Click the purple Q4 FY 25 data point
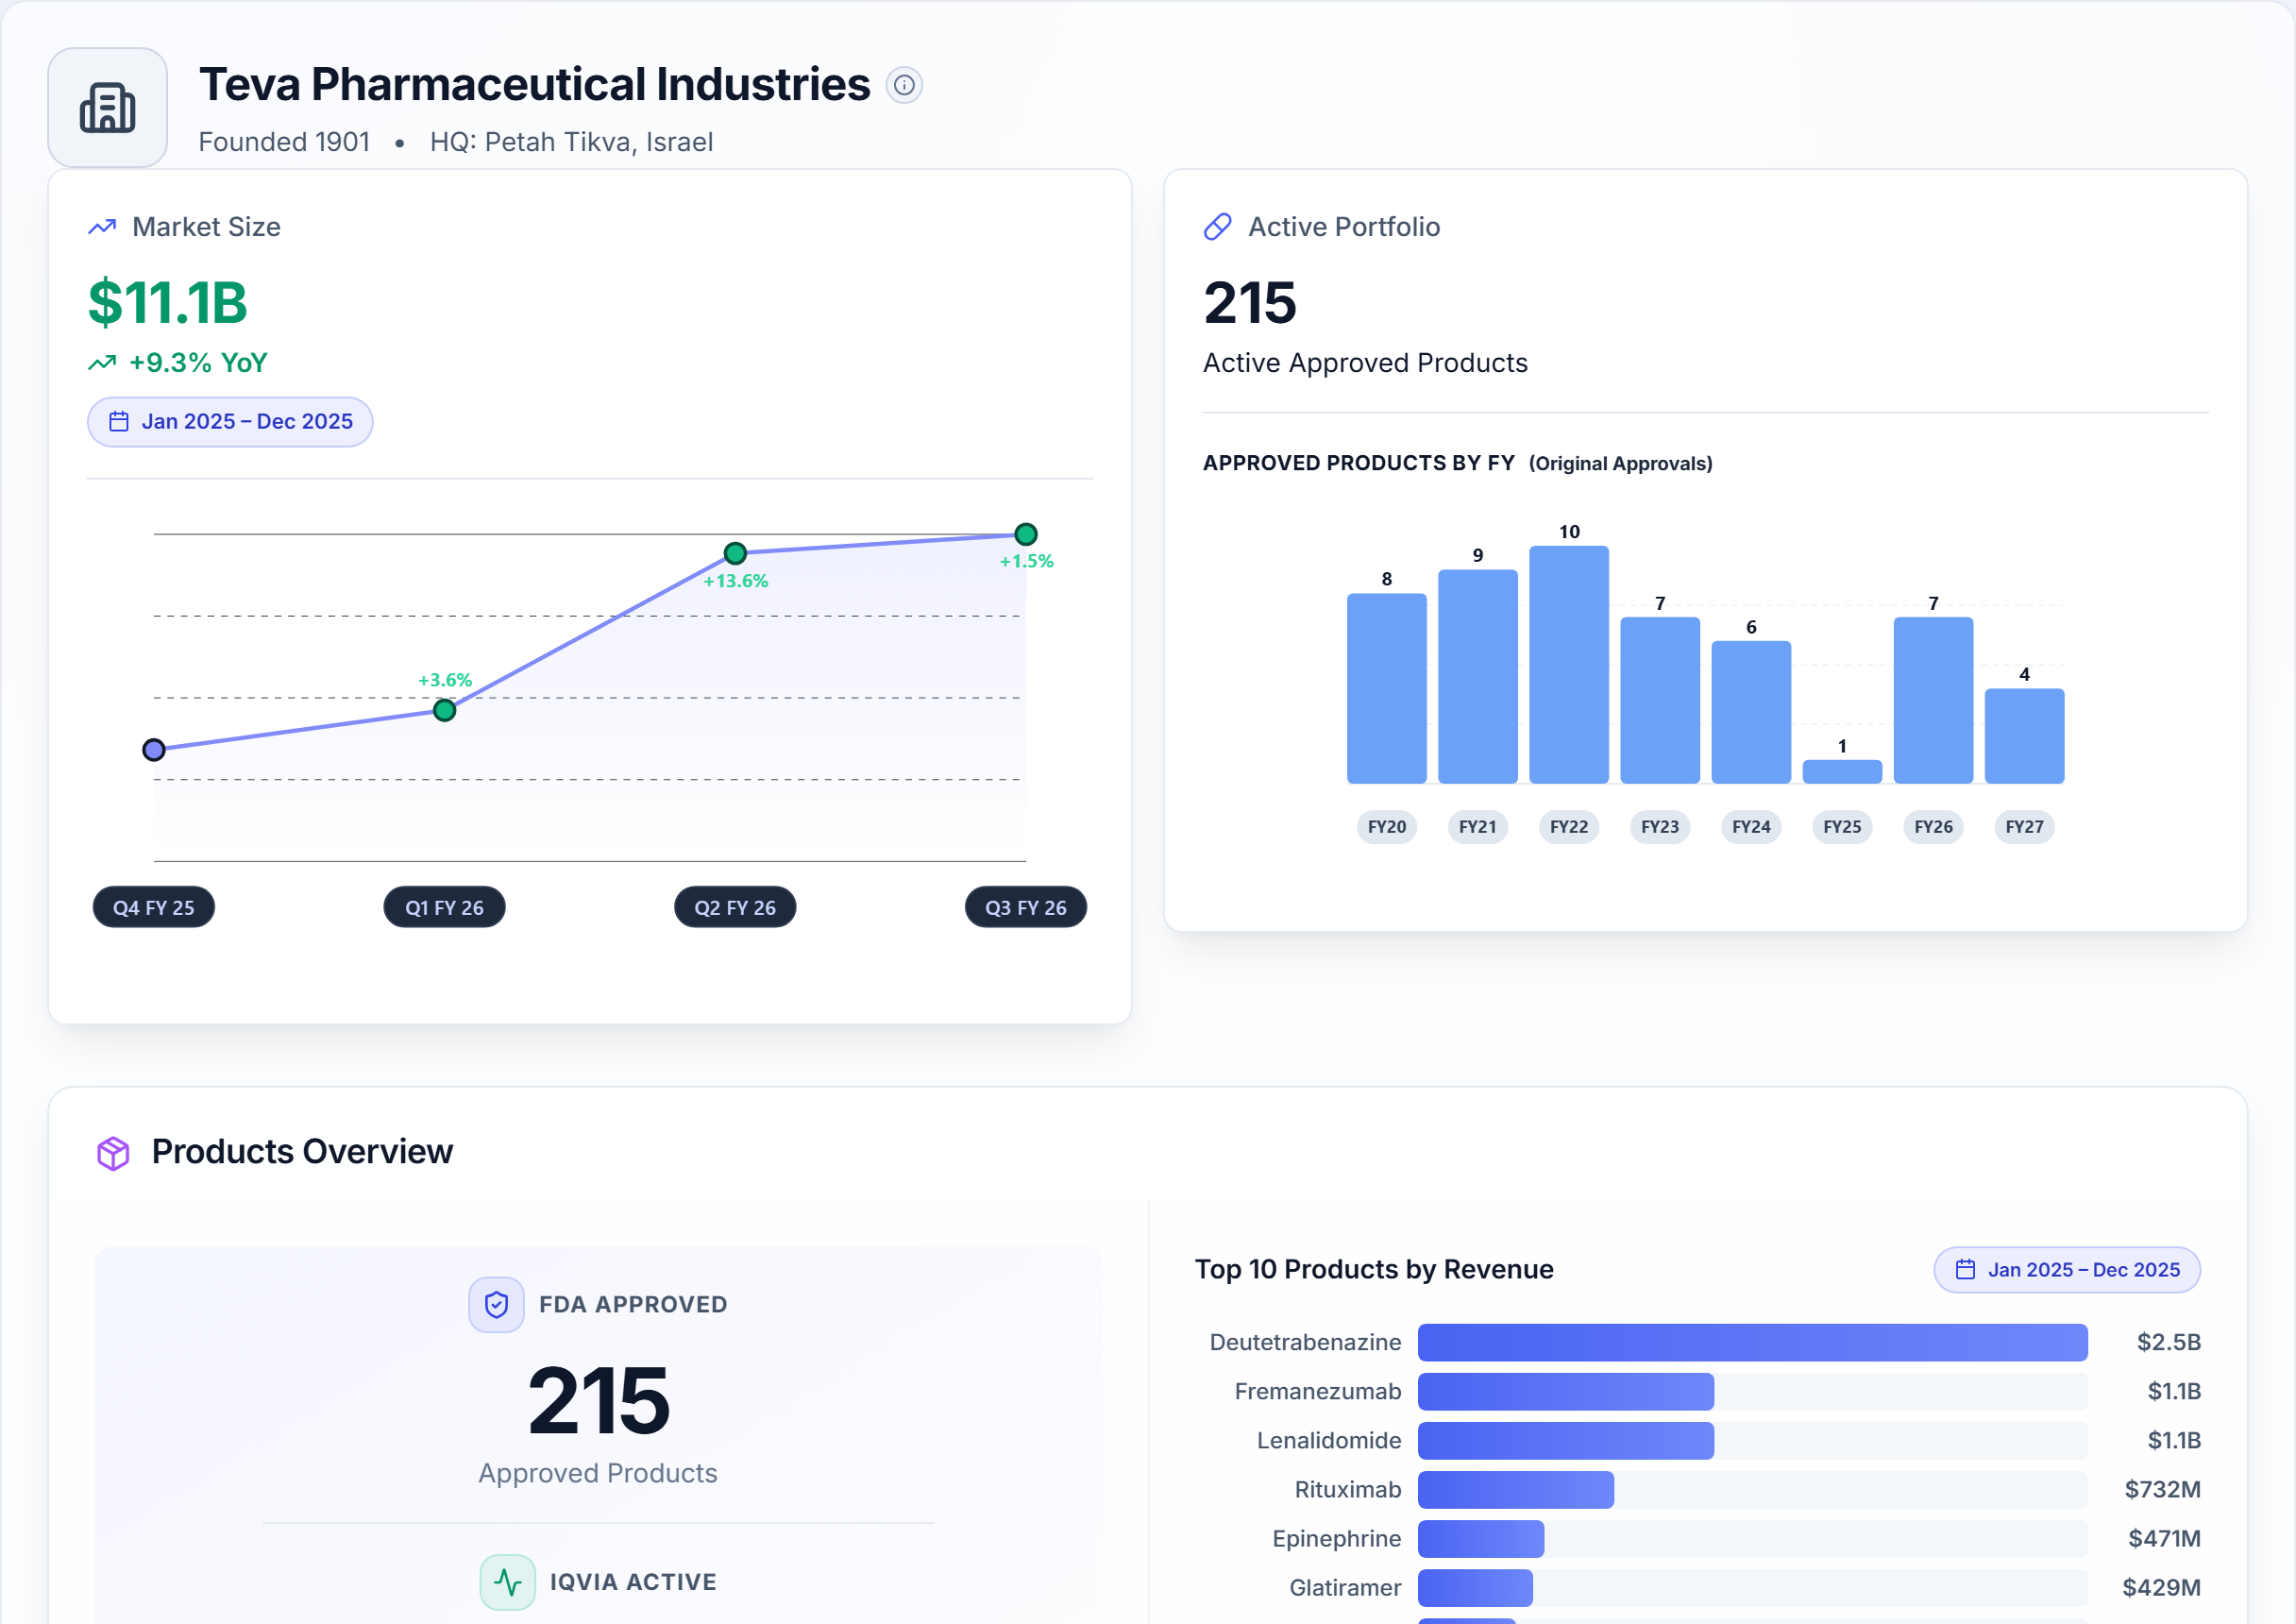The height and width of the screenshot is (1624, 2296). 154,750
